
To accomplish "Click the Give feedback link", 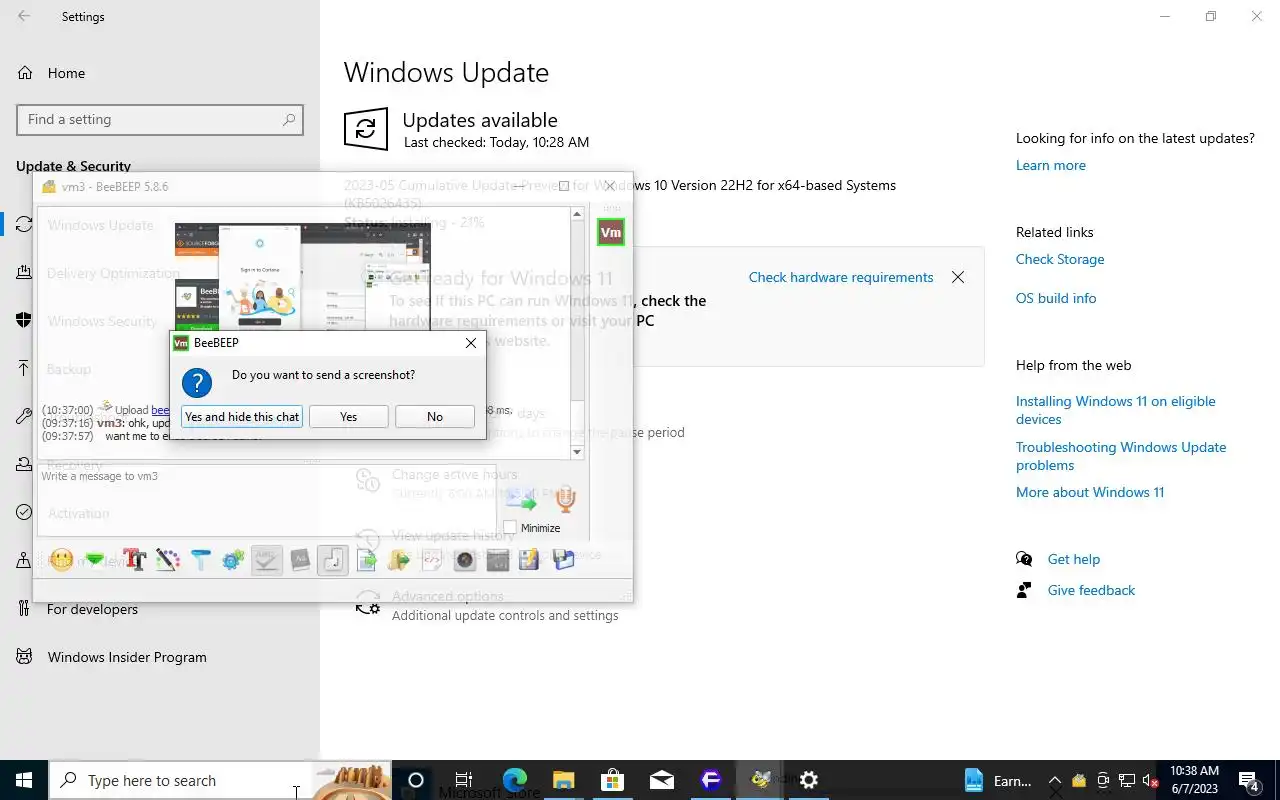I will 1091,590.
